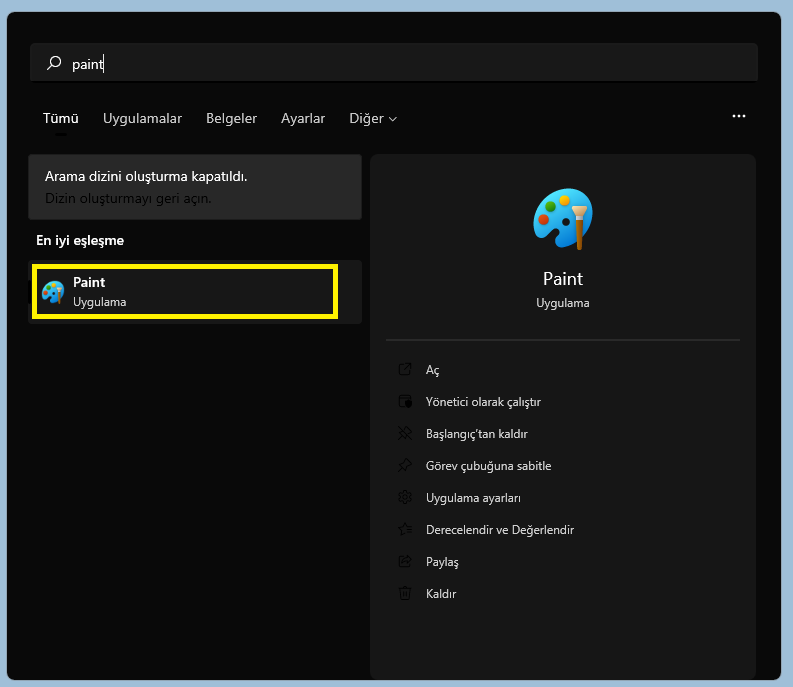Click the small Paint palette icon in results
Viewport: 793px width, 687px height.
point(53,292)
